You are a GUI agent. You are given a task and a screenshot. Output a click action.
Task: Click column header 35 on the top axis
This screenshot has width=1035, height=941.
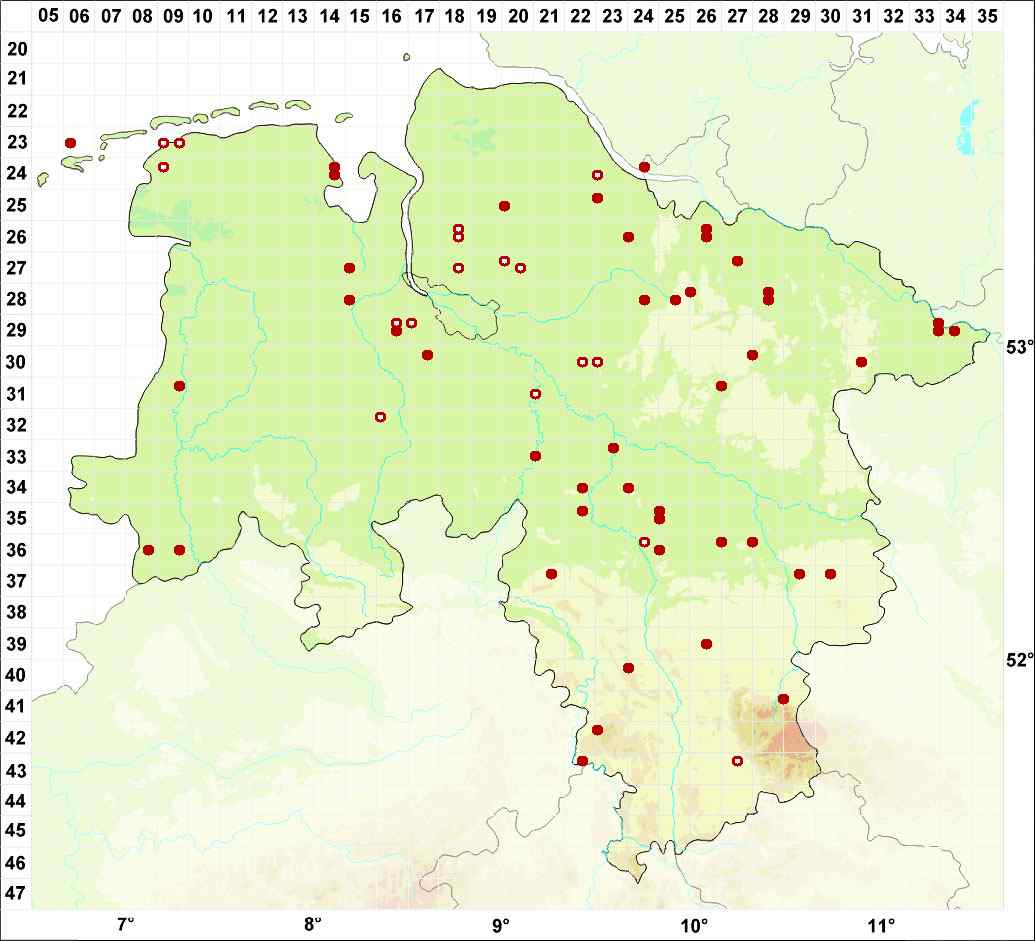(987, 16)
